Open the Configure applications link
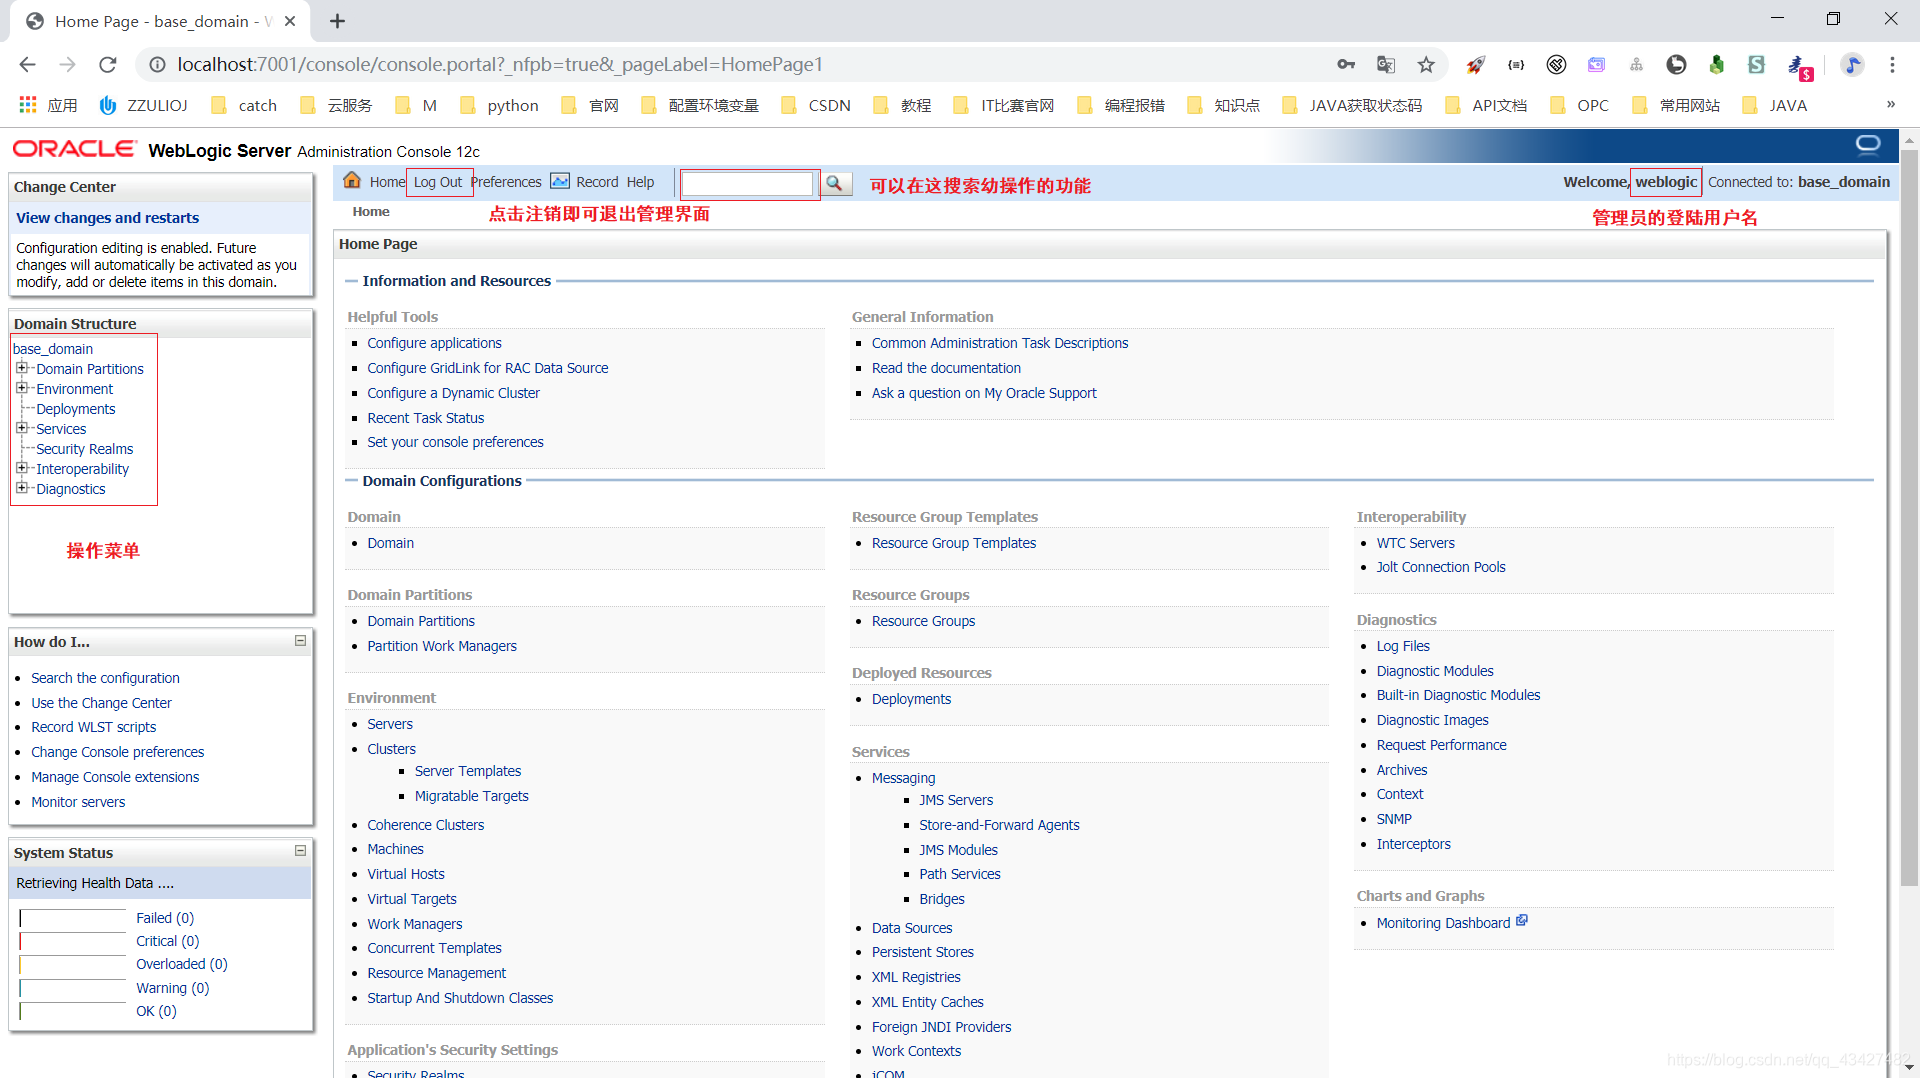 [434, 343]
